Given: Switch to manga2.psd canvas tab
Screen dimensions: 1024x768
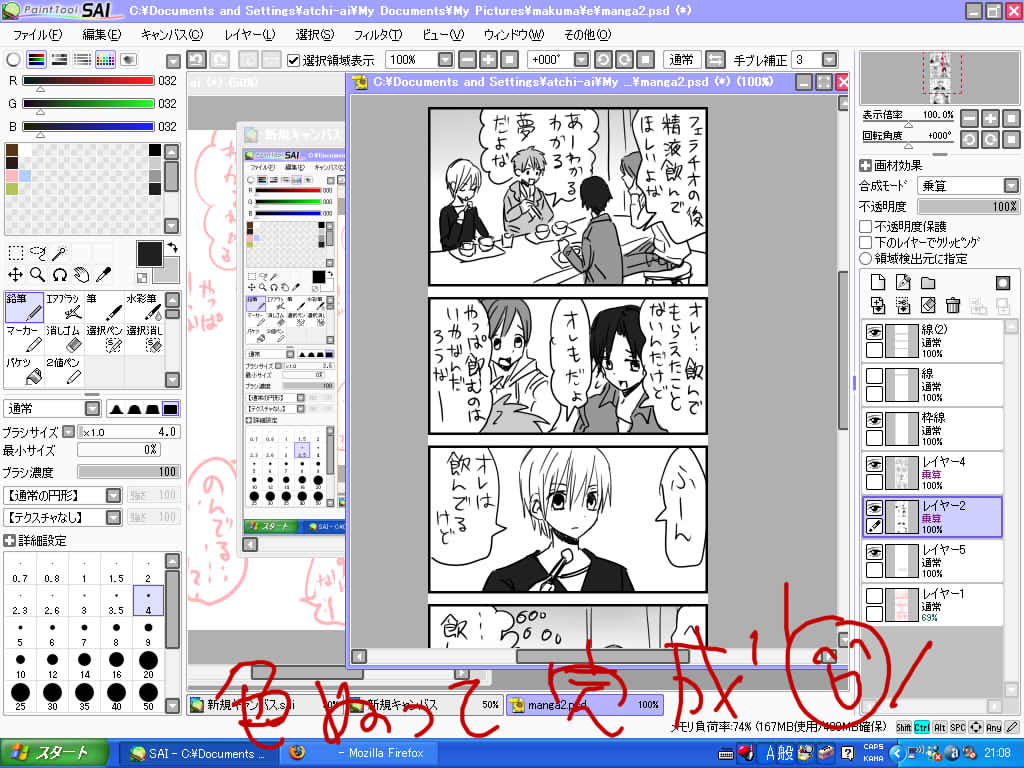Looking at the screenshot, I should point(585,705).
